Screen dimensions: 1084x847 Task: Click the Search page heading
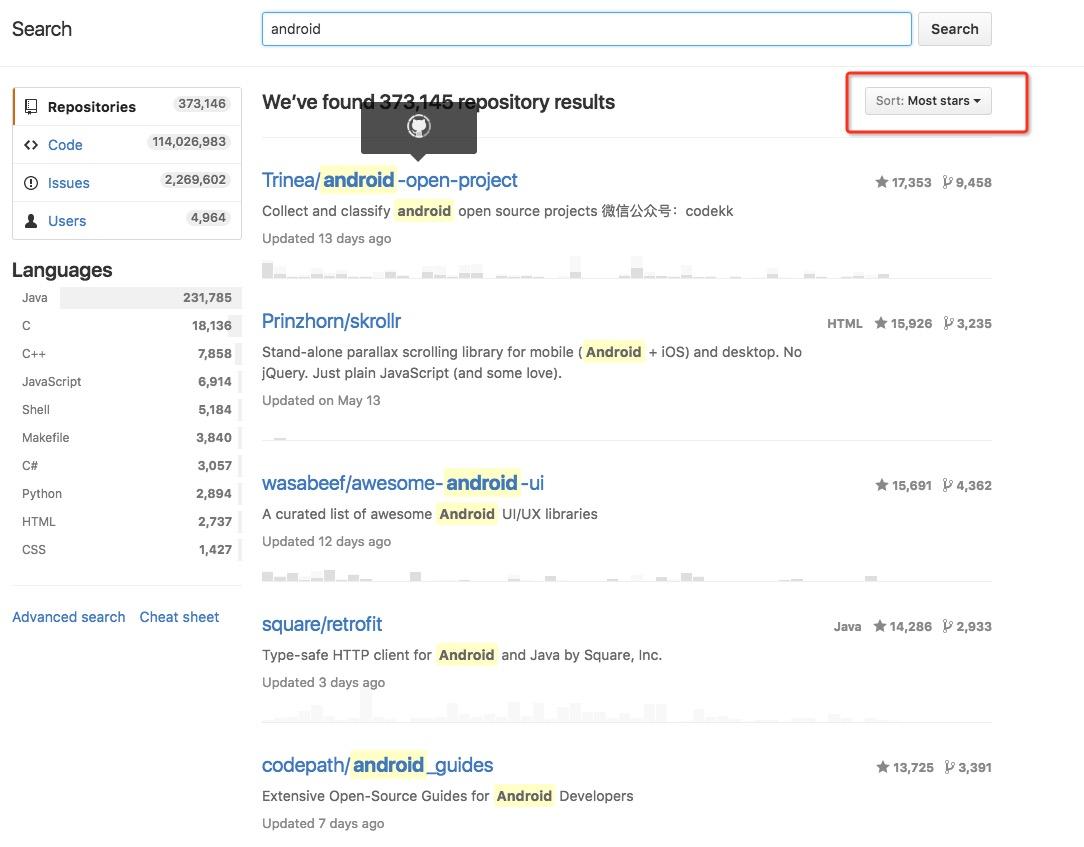pos(41,29)
